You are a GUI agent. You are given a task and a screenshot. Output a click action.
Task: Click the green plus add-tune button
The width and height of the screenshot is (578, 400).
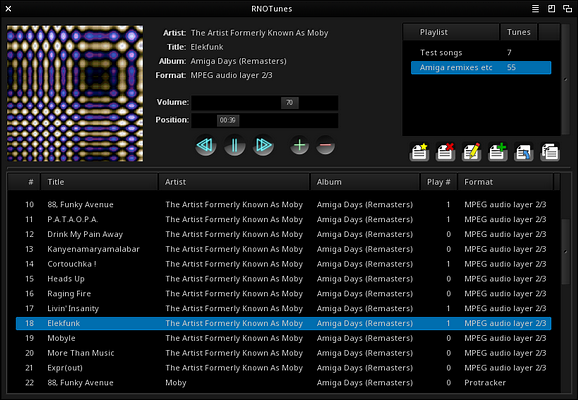point(299,145)
